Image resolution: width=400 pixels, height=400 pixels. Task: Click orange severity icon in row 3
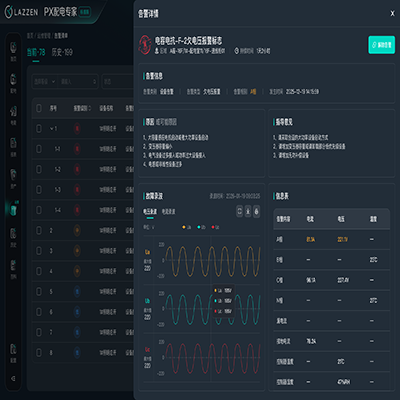coord(77,251)
